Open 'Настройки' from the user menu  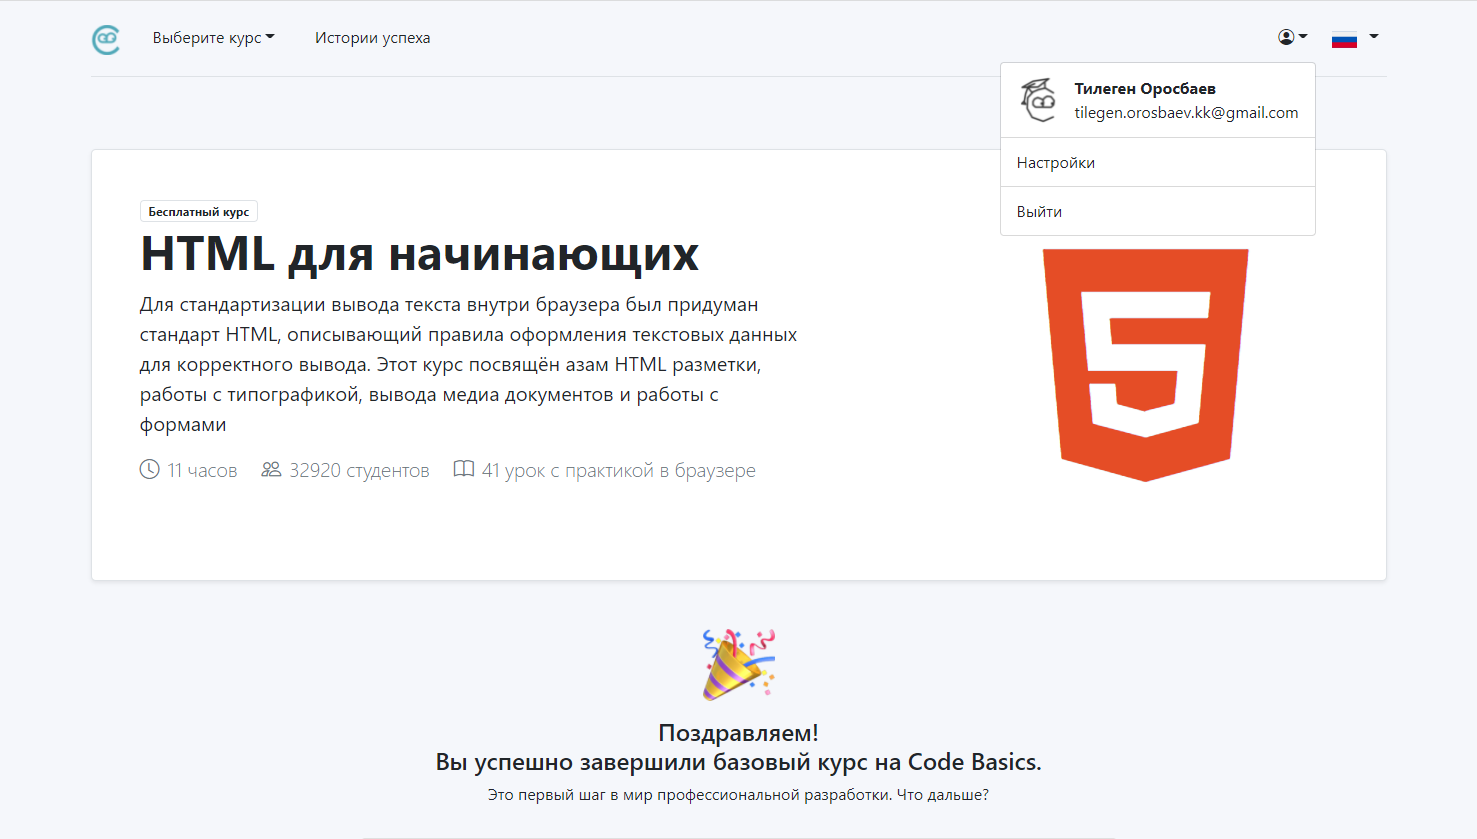coord(1056,163)
